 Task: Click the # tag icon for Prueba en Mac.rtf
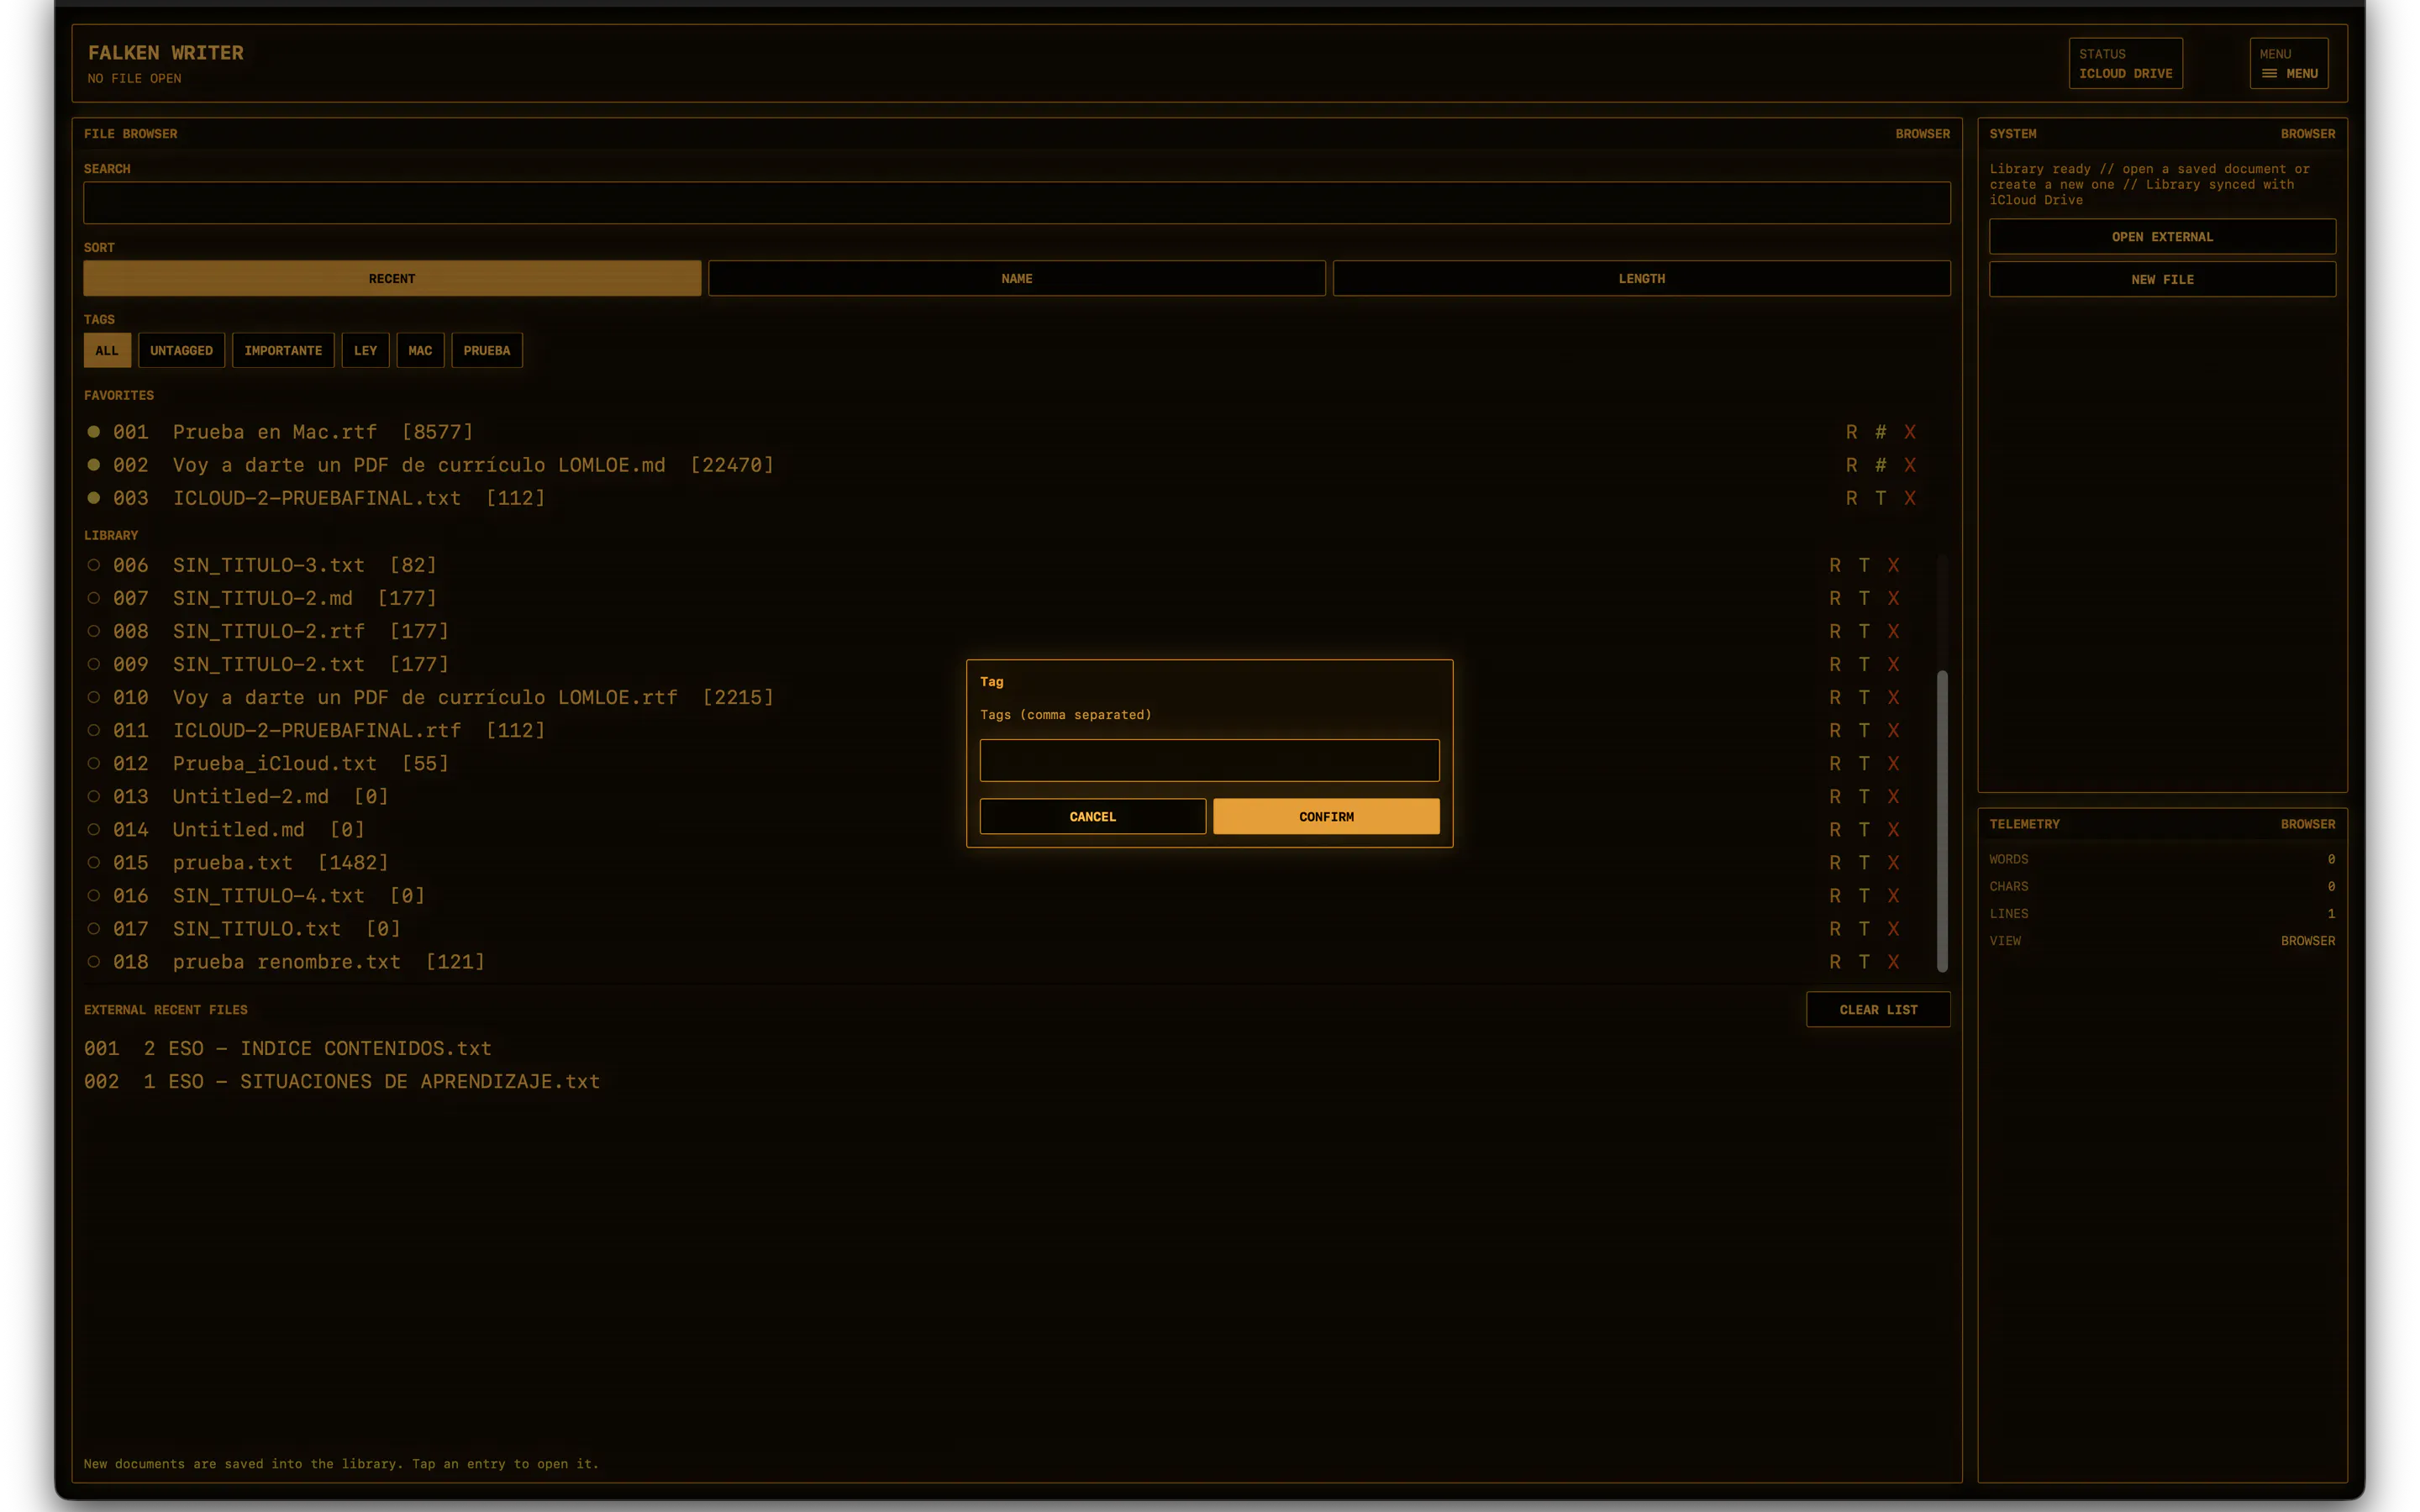point(1880,432)
